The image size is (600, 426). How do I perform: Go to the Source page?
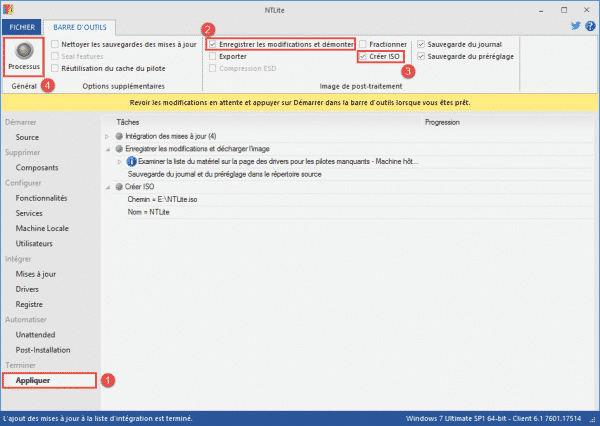(x=27, y=137)
